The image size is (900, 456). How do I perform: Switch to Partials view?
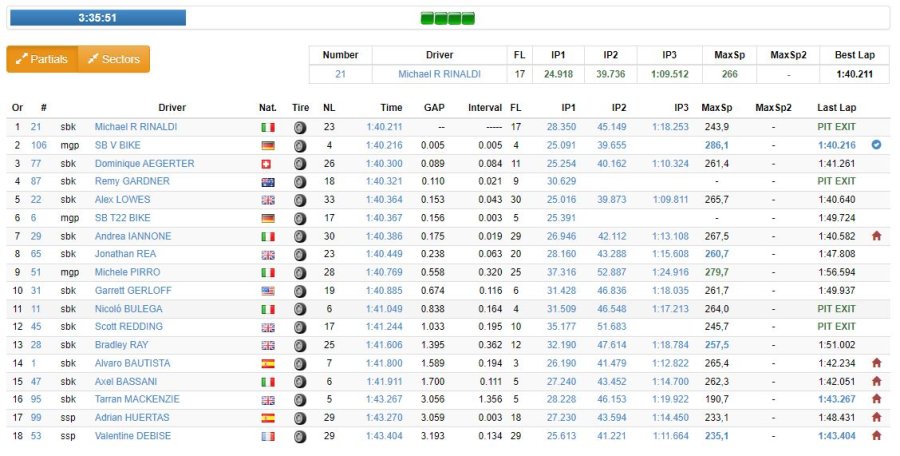pos(42,59)
